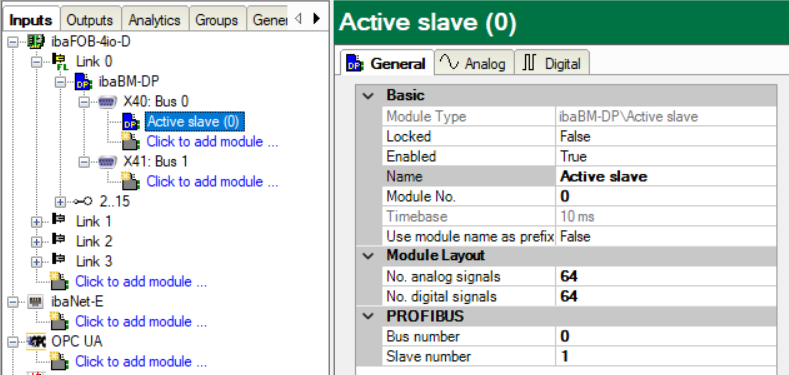Image resolution: width=789 pixels, height=375 pixels.
Task: Edit the Slave number value
Action: pyautogui.click(x=666, y=356)
